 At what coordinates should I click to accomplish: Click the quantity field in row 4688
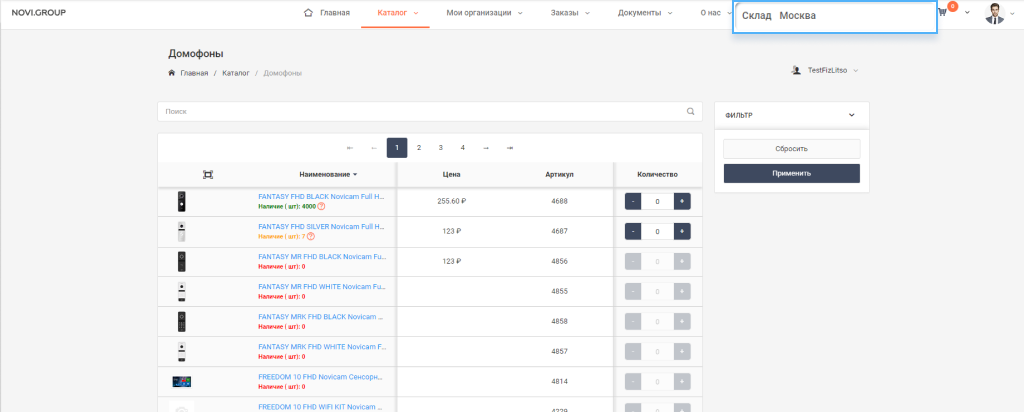pyautogui.click(x=658, y=202)
